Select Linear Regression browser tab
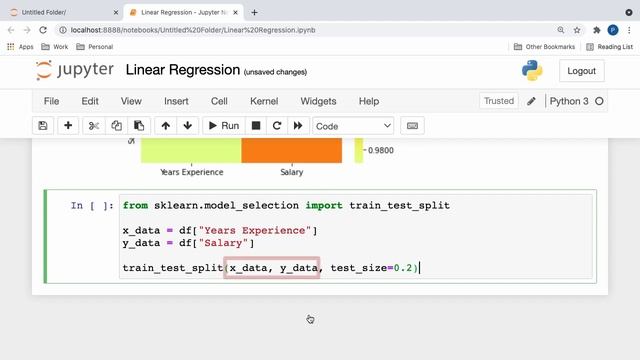The image size is (640, 360). coord(184,12)
